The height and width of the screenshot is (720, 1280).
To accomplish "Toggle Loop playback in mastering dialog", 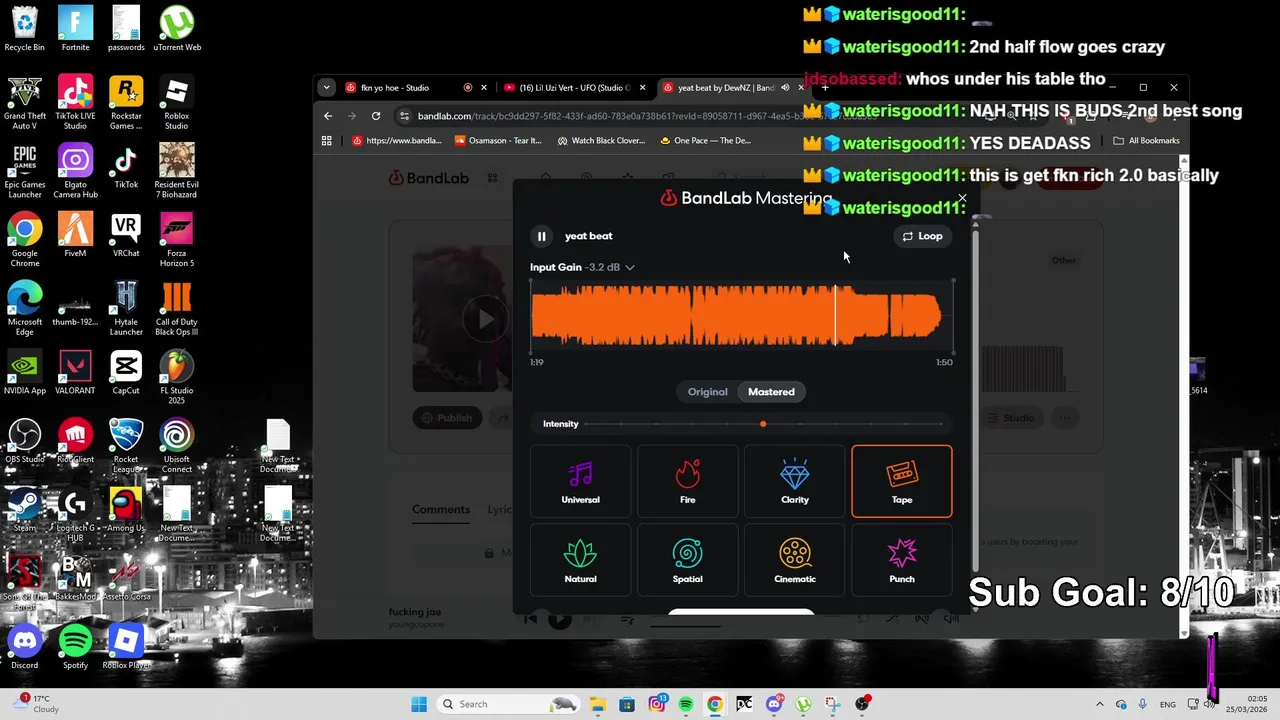I will click(x=922, y=236).
